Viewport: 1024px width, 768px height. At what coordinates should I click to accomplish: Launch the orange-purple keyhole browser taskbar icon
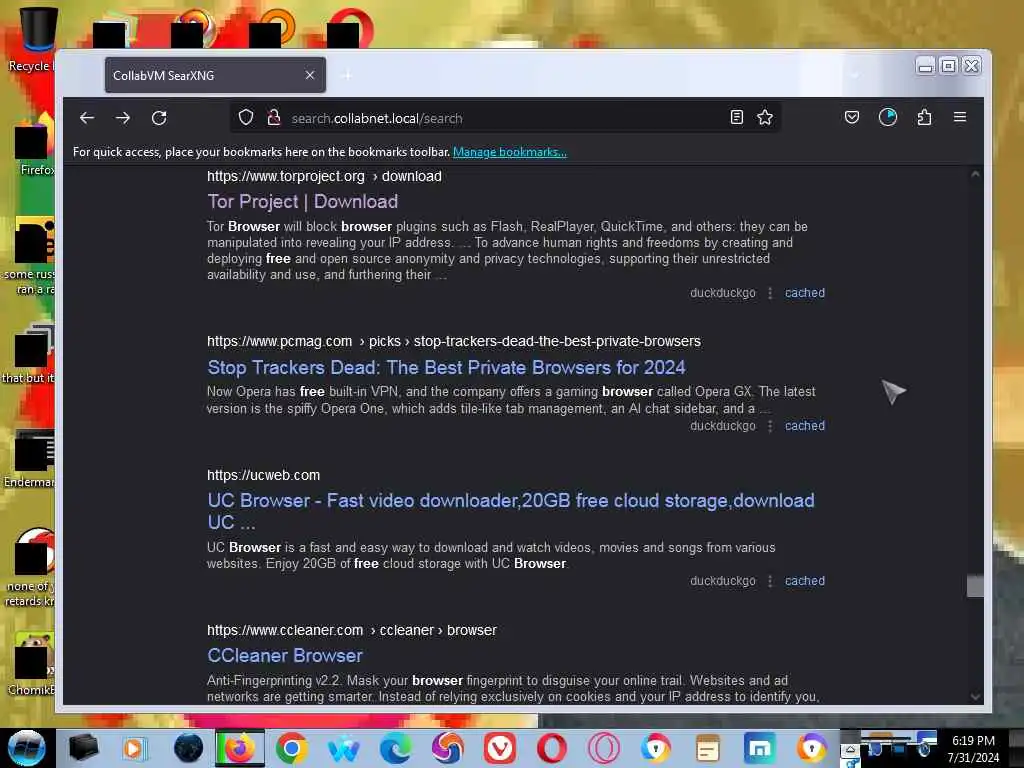[x=812, y=748]
